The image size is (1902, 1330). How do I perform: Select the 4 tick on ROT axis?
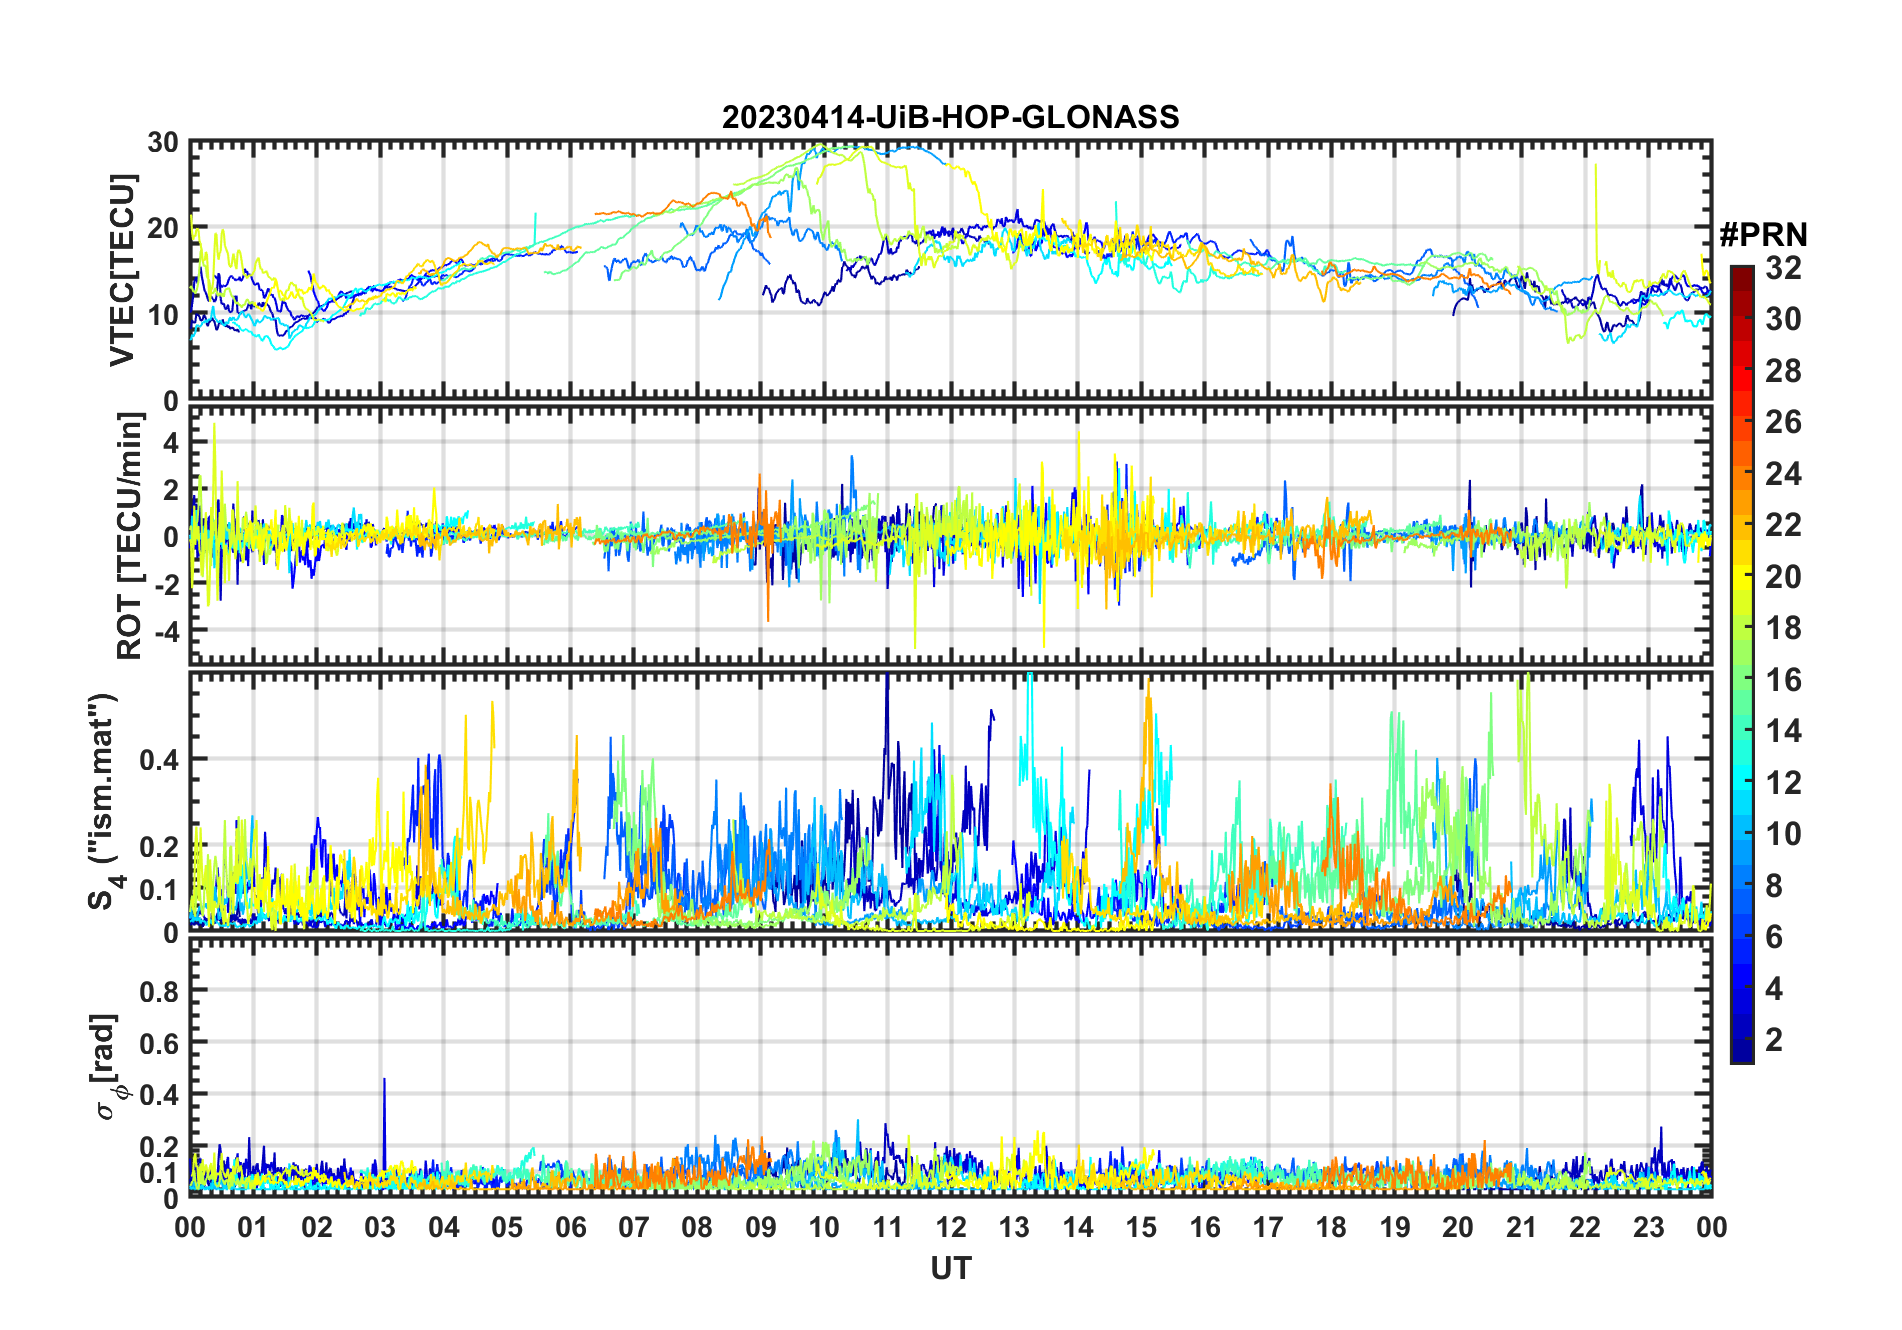(171, 442)
